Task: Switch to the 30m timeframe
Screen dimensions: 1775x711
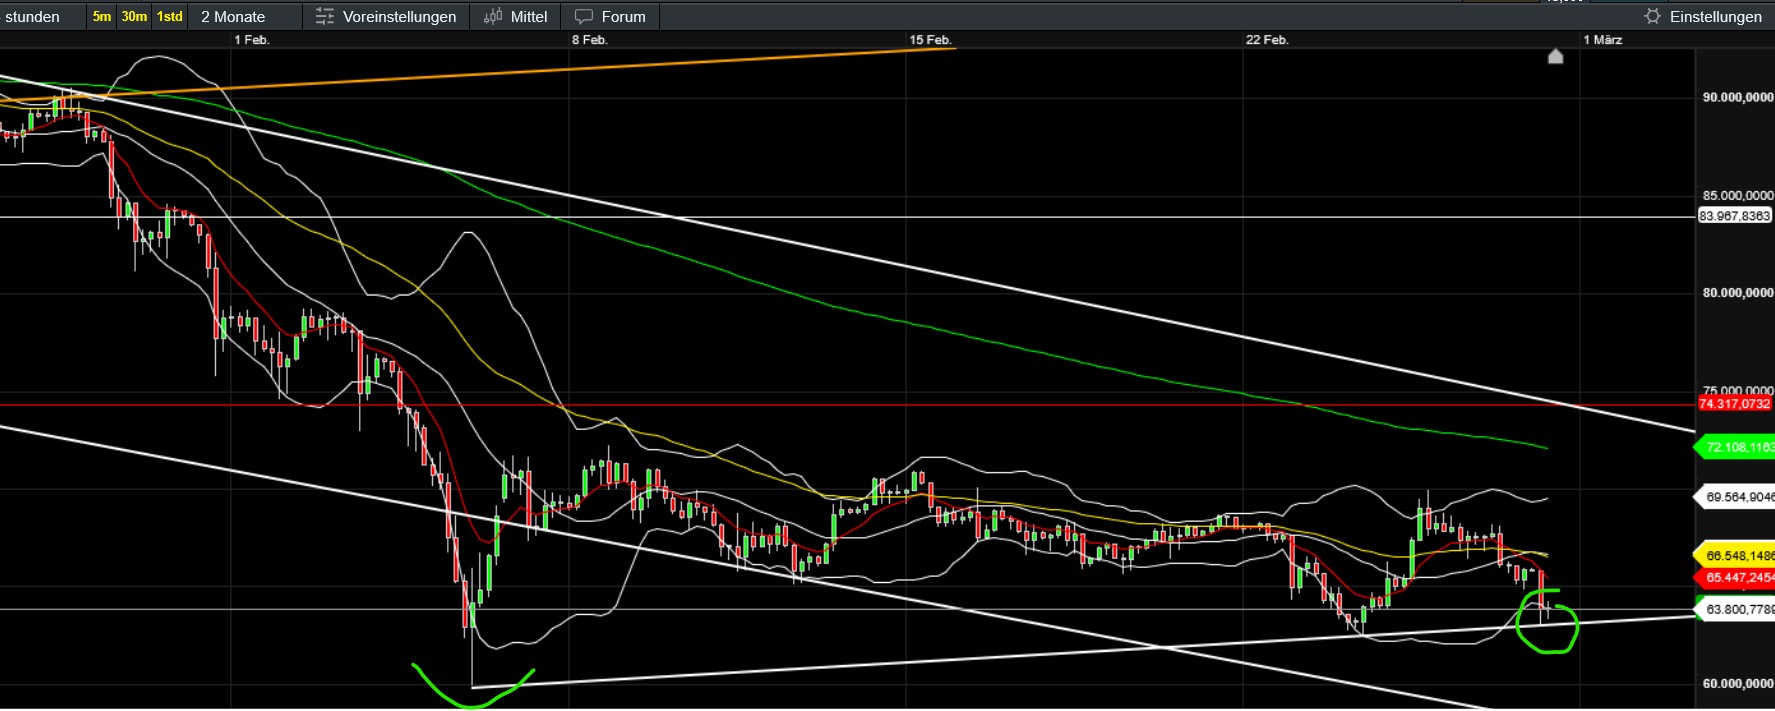Action: click(x=134, y=16)
